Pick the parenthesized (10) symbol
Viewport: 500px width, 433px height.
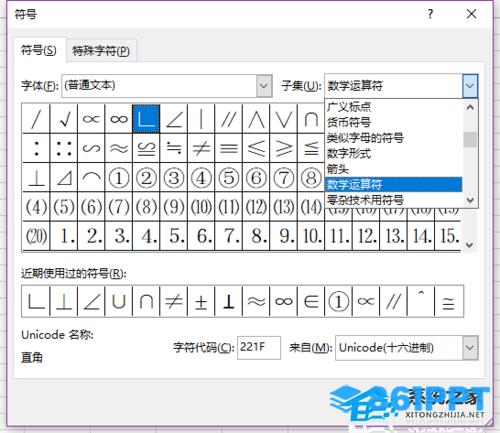[x=201, y=207]
